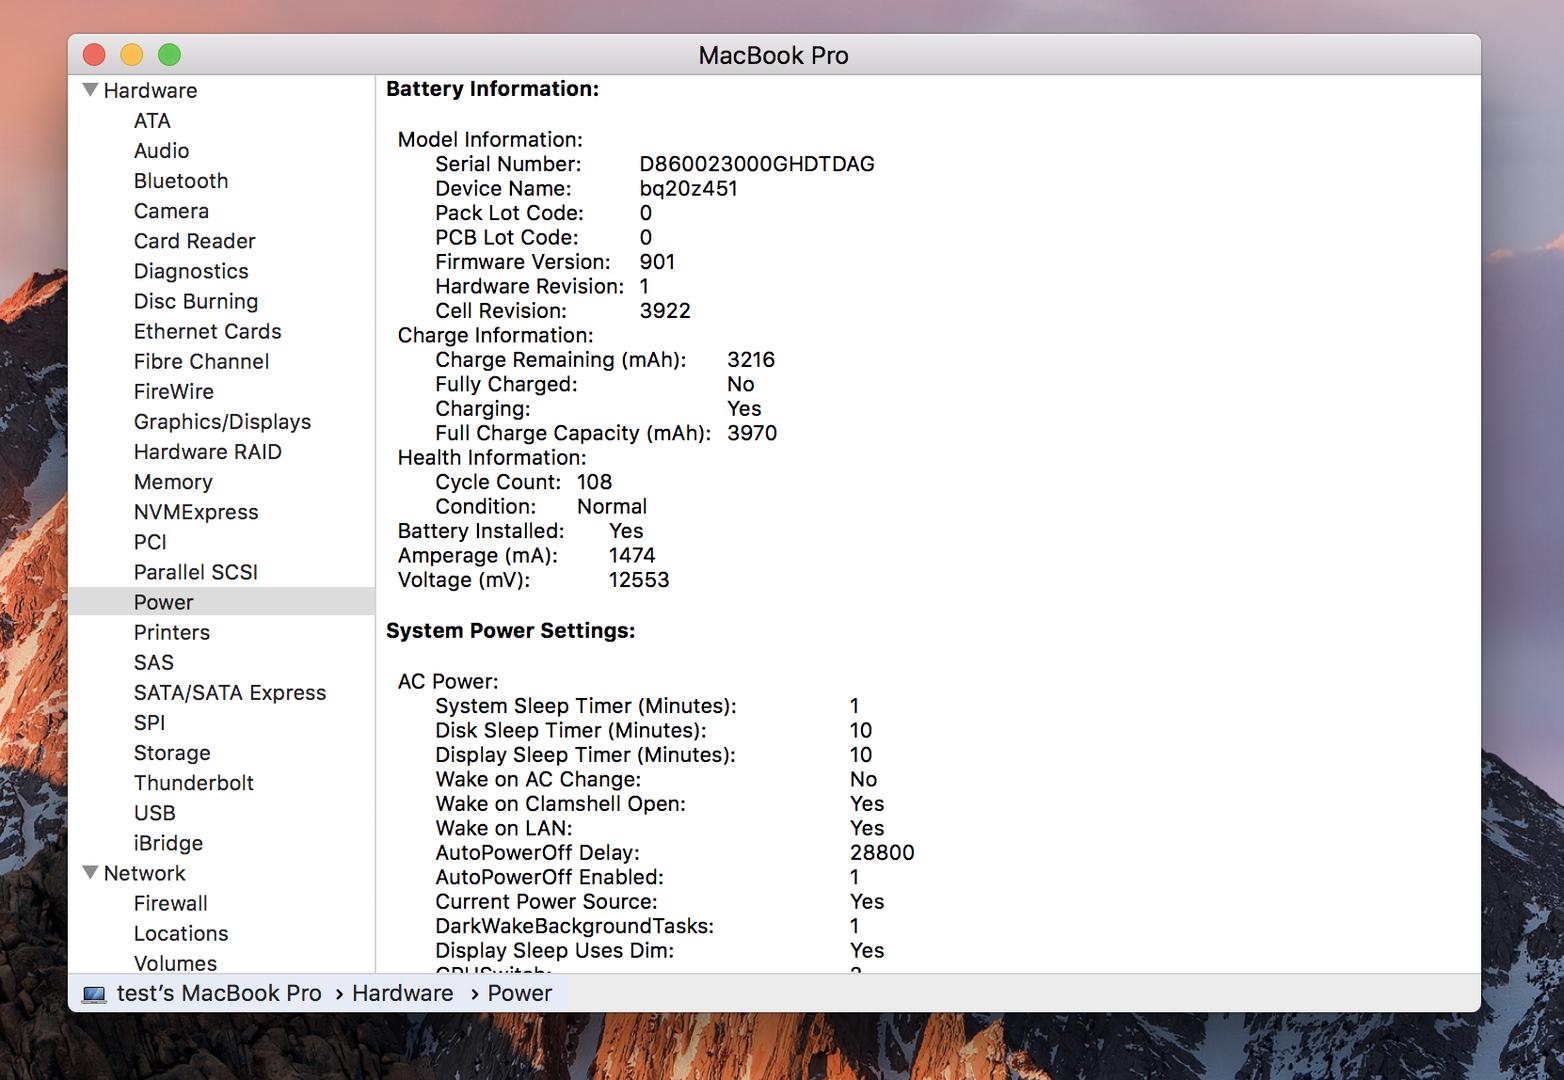Open the Card Reader section
Viewport: 1564px width, 1080px height.
coord(194,241)
